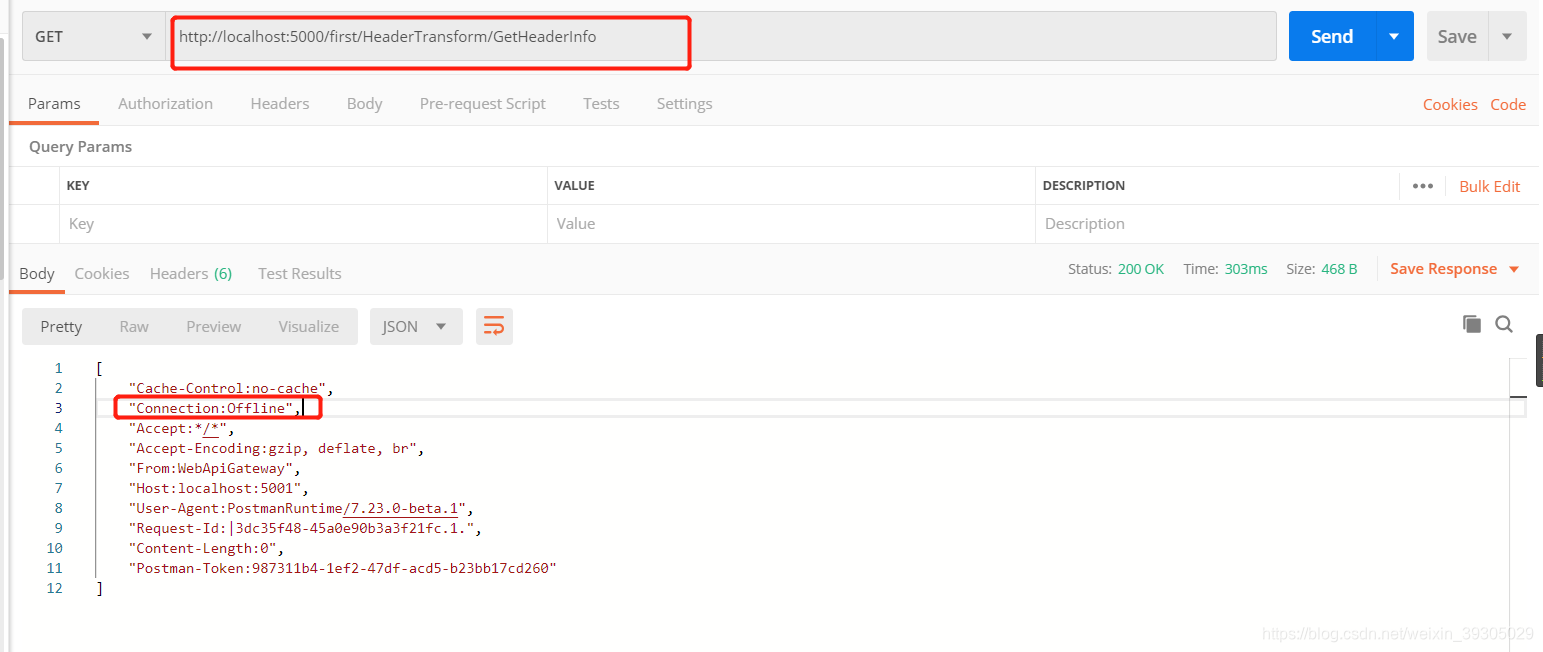Save the request

tap(1457, 36)
